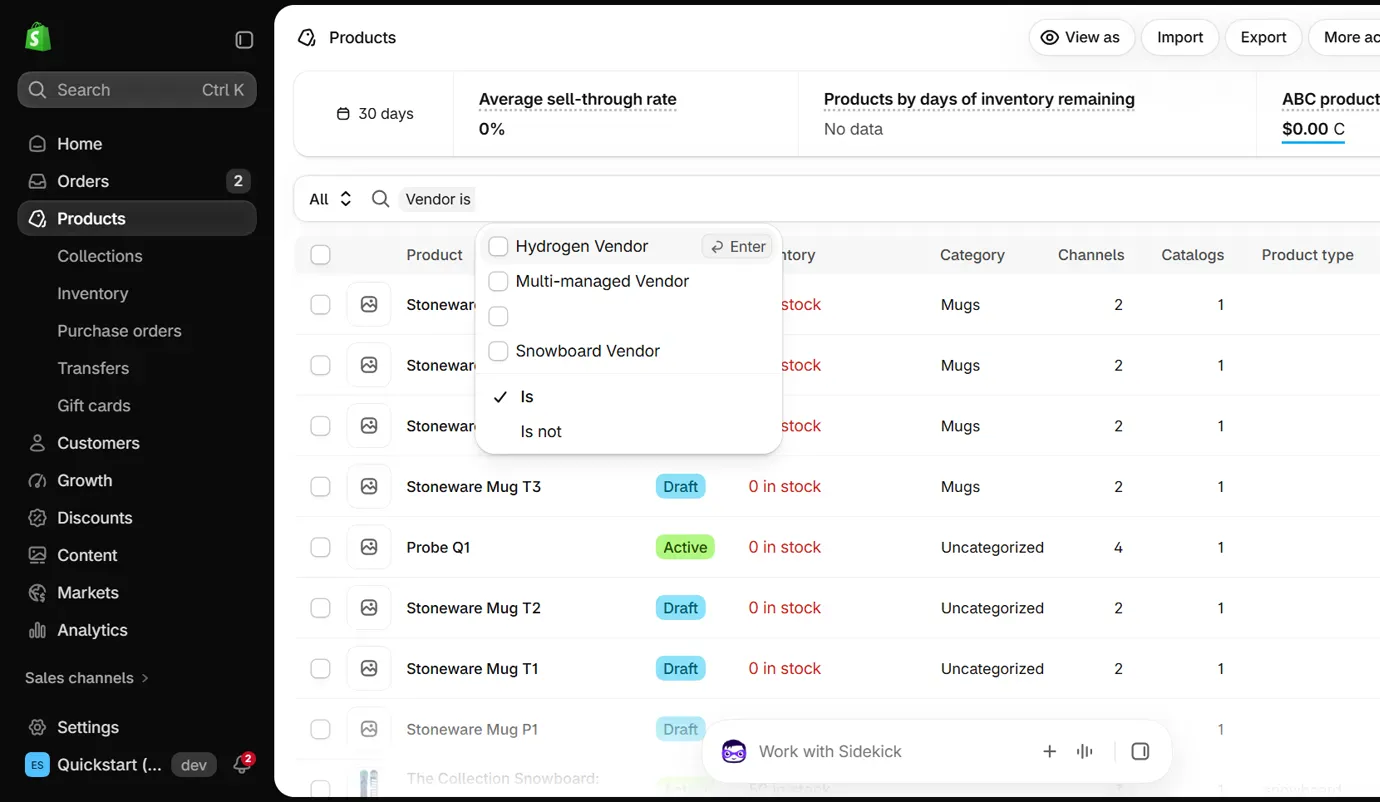This screenshot has height=802, width=1380.
Task: Expand Sales channels section
Action: (x=87, y=678)
